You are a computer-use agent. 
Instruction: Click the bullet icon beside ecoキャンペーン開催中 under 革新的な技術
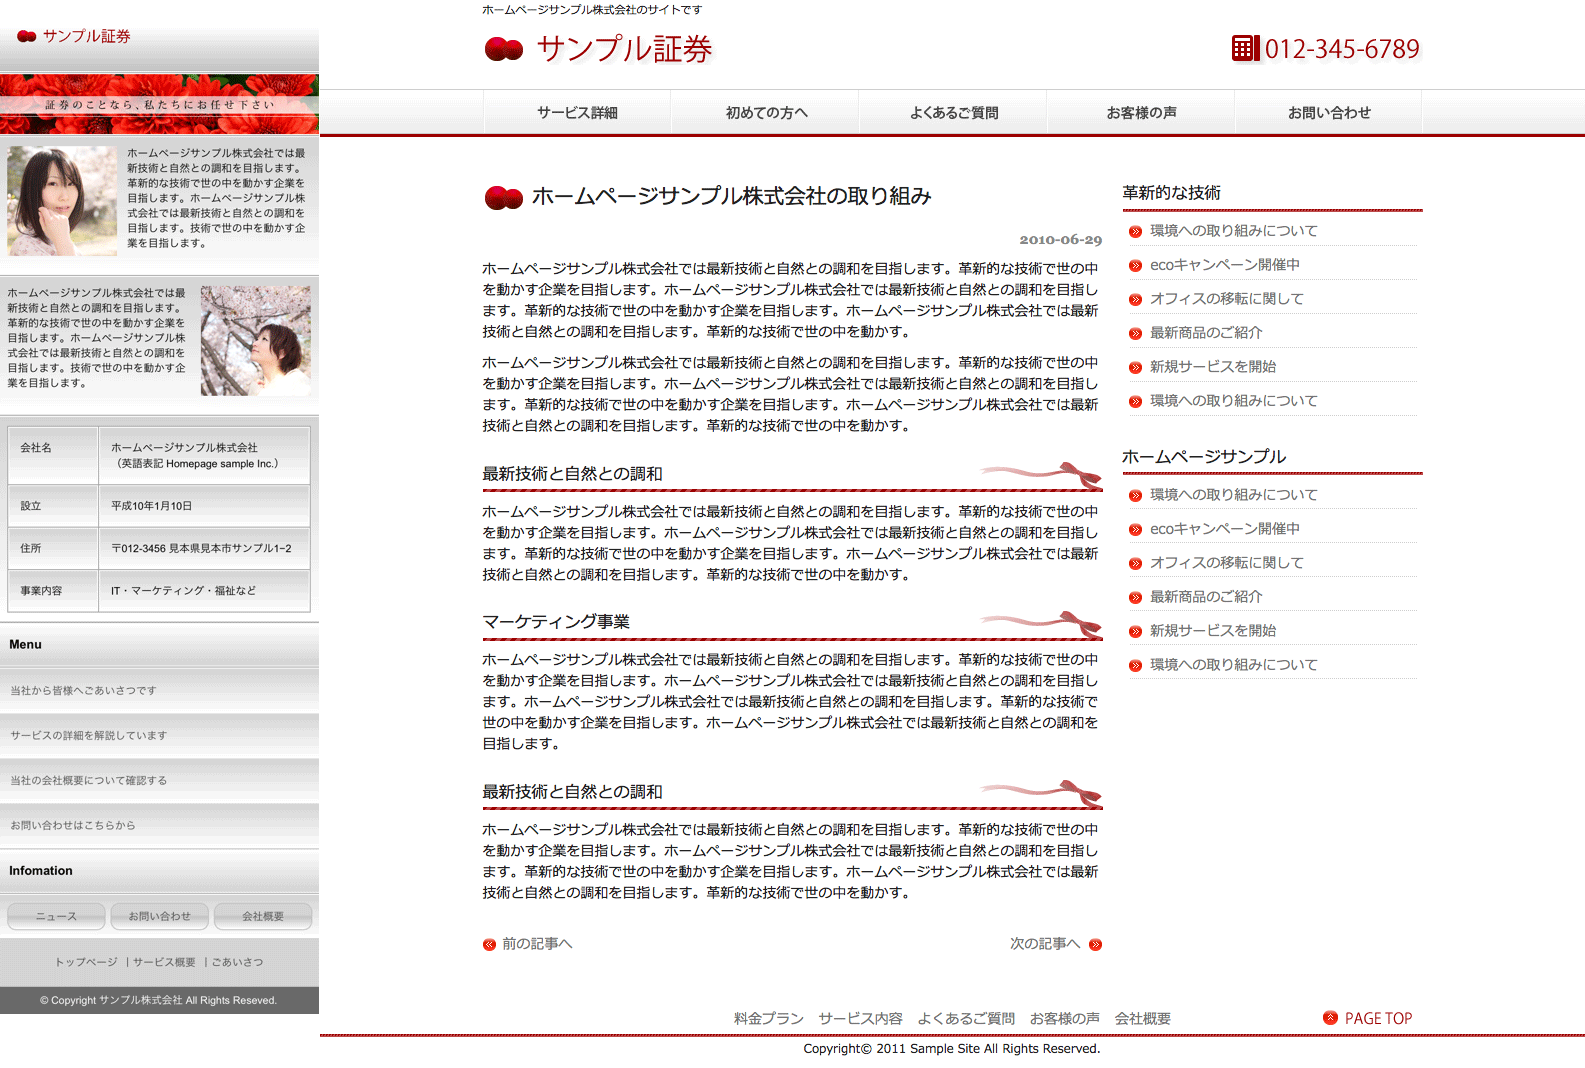(1135, 266)
